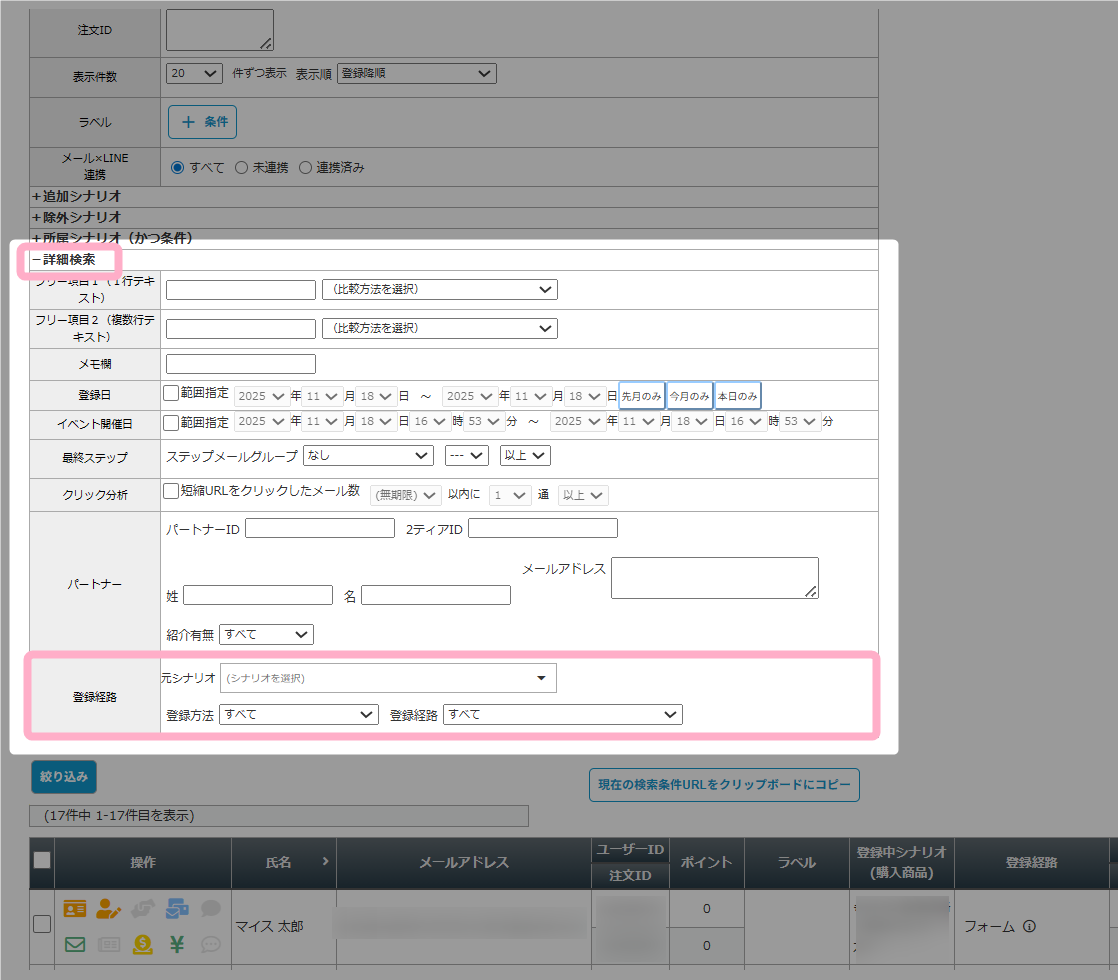The image size is (1118, 980).
Task: Click the orange ID card icon for マイス 太郎
Action: click(75, 909)
